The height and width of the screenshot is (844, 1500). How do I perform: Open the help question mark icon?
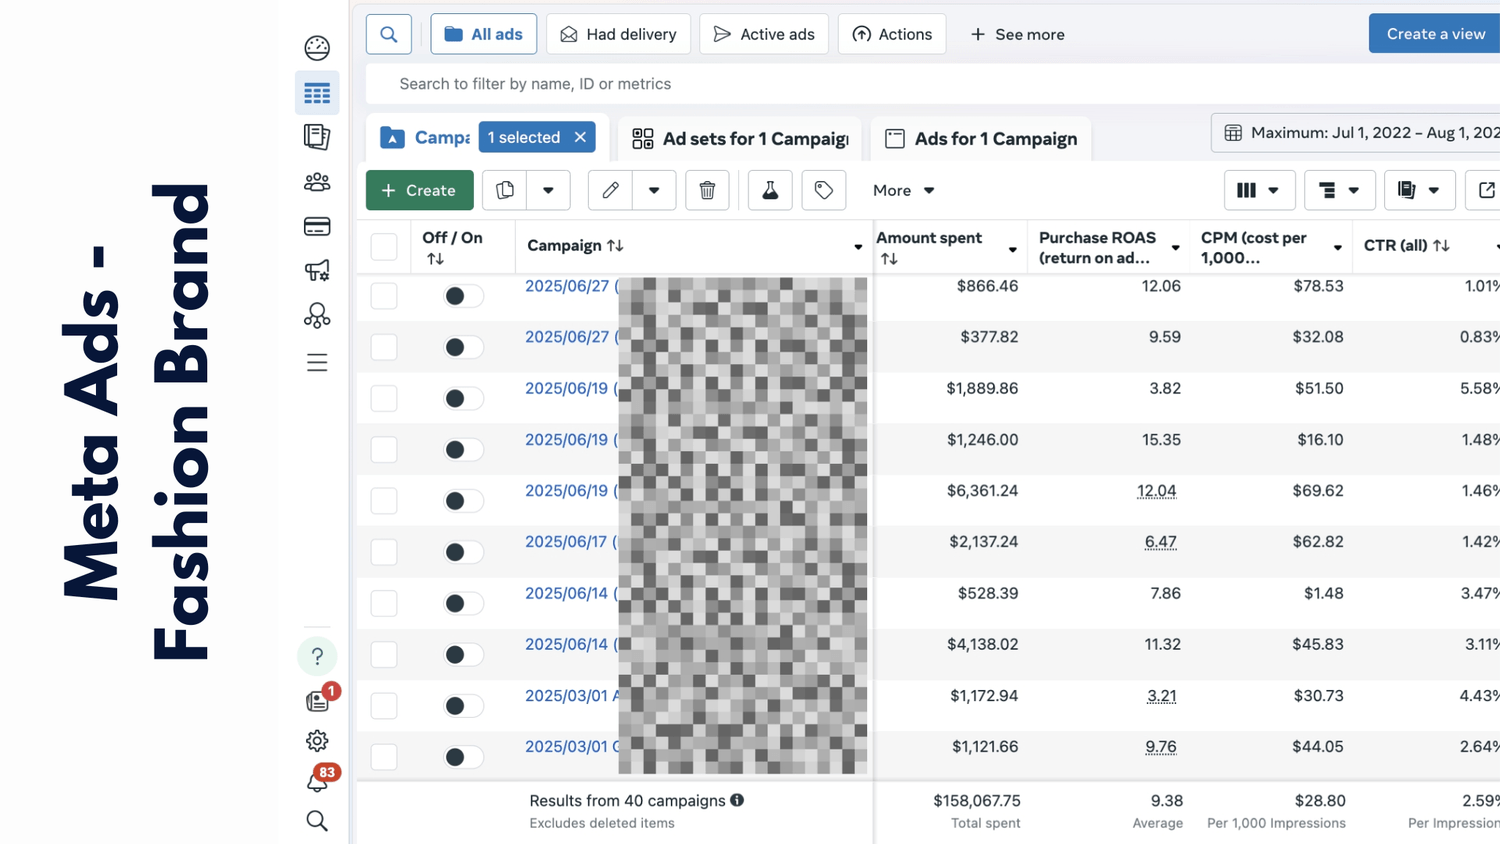pos(317,656)
